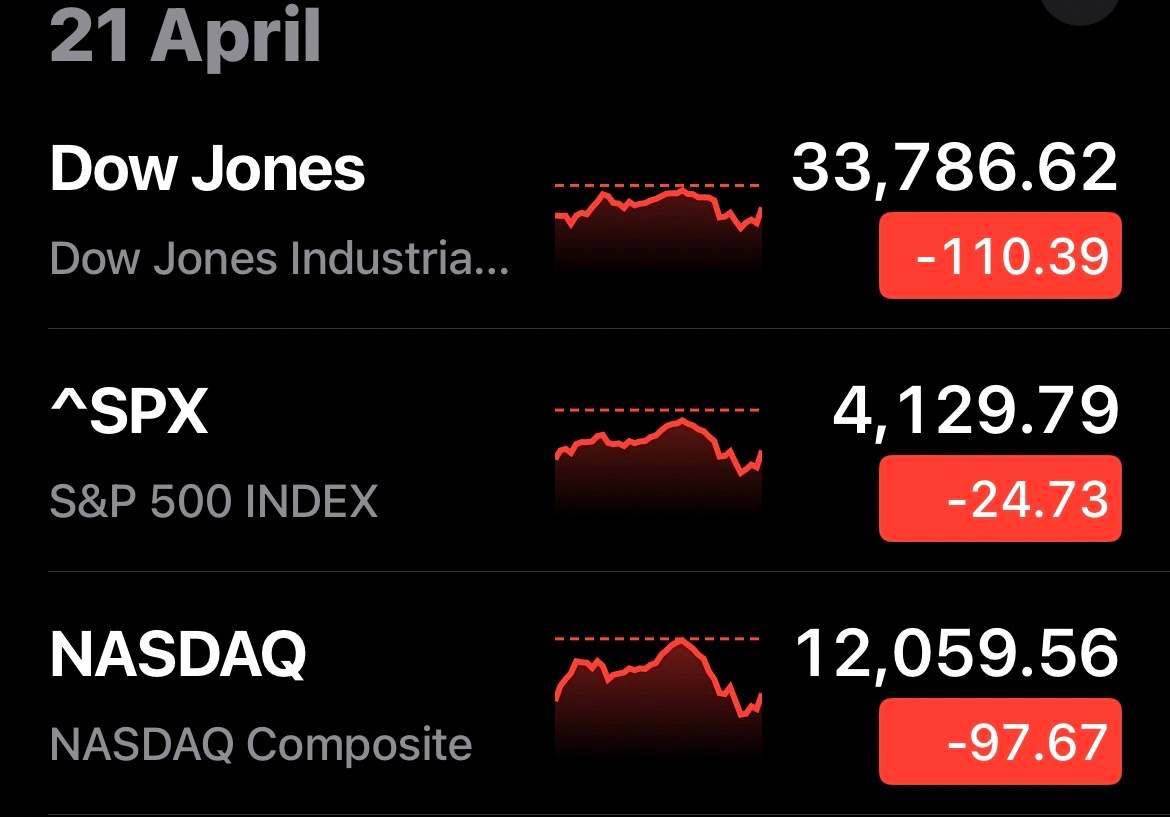Toggle the -24.73 change badge
This screenshot has width=1170, height=817.
(1000, 498)
